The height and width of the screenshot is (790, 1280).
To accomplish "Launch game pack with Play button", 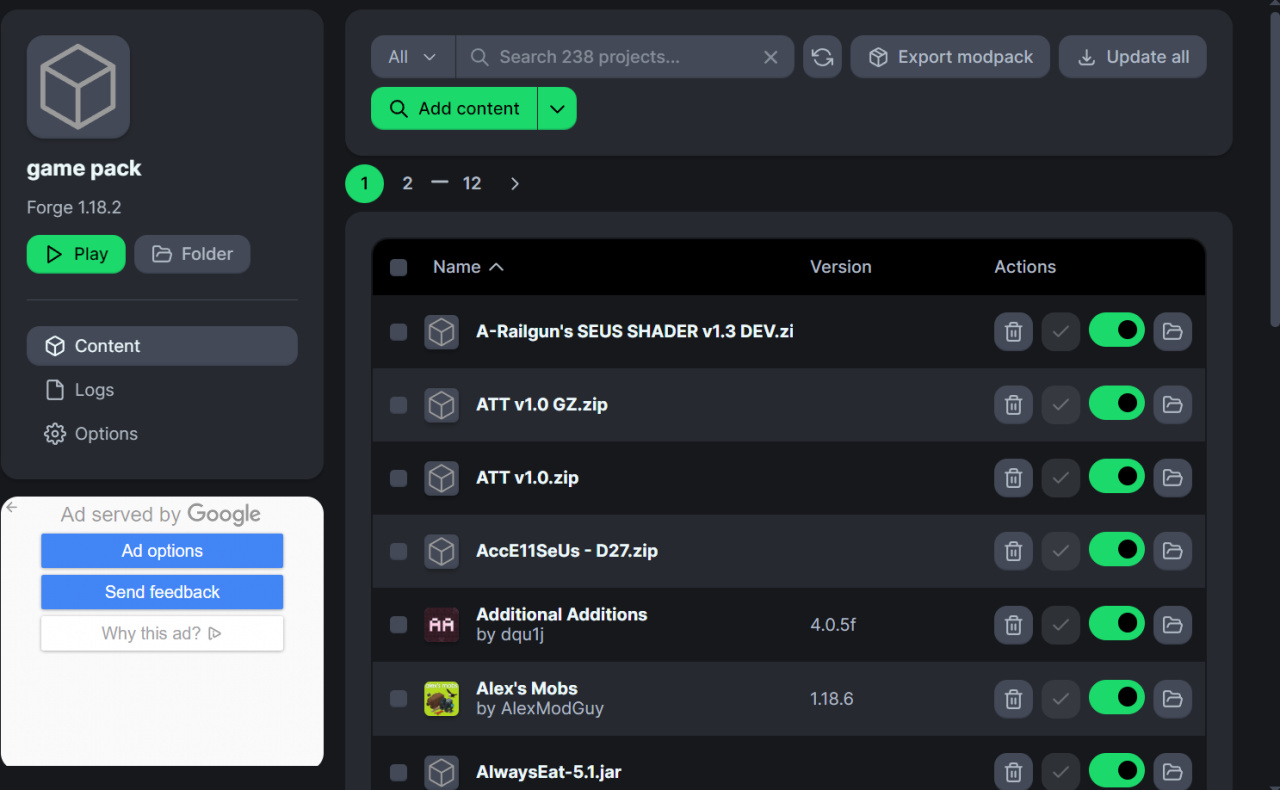I will [x=76, y=254].
